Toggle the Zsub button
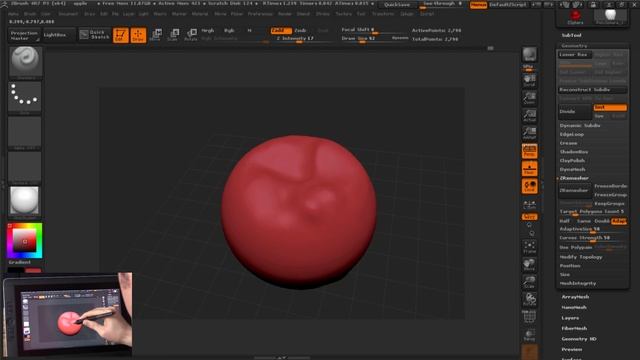The width and height of the screenshot is (640, 360). coord(300,31)
